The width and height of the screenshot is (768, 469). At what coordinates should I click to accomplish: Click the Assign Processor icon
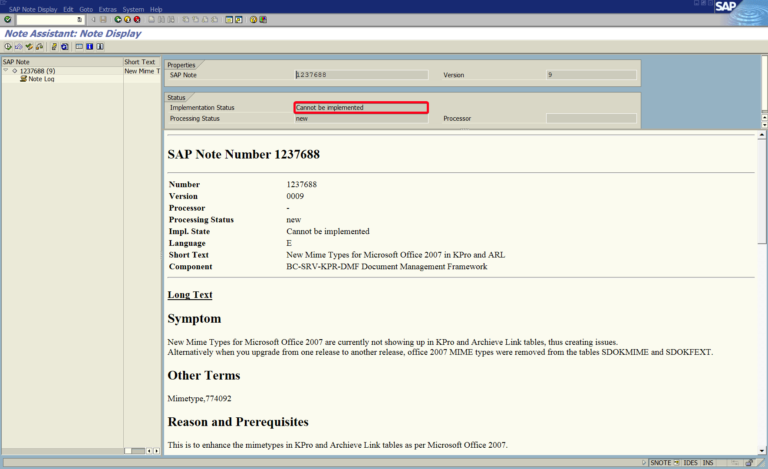pos(39,47)
